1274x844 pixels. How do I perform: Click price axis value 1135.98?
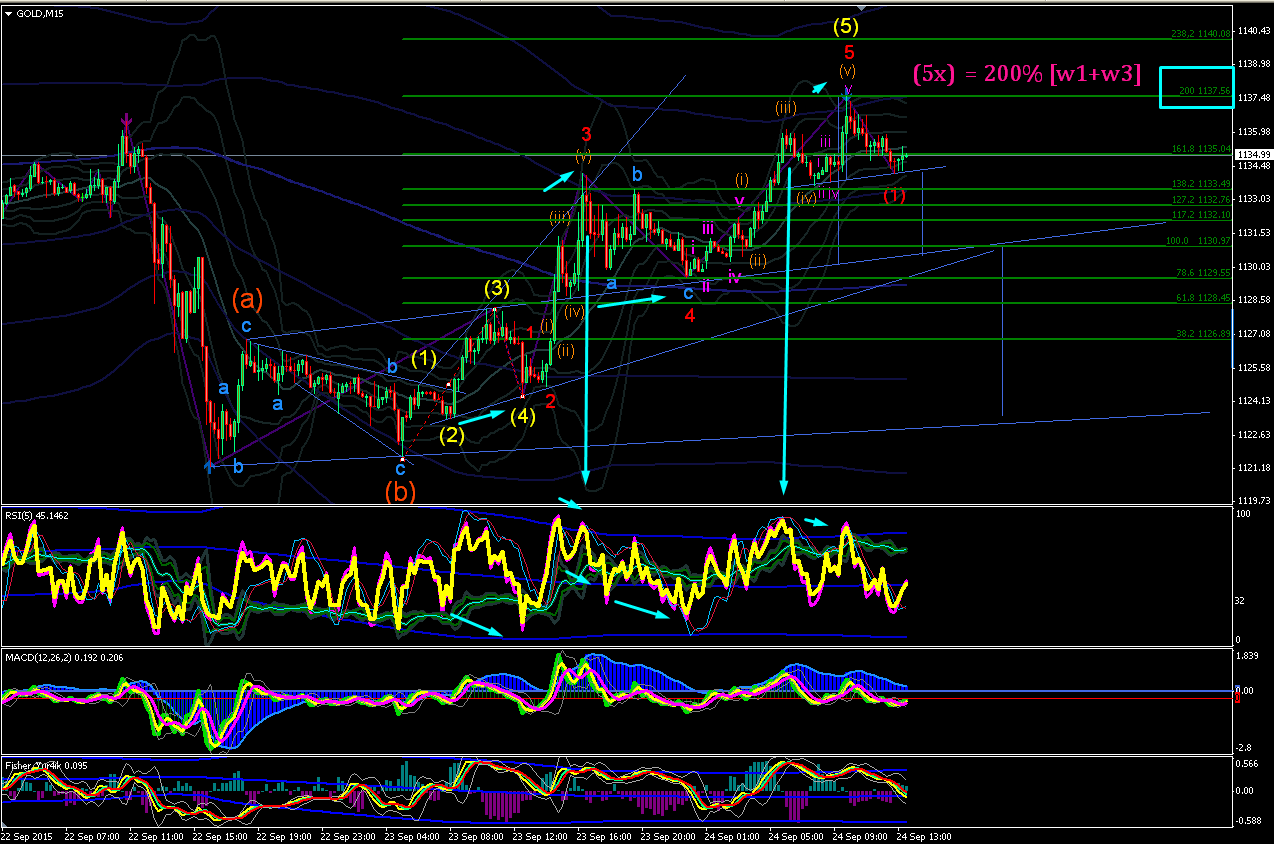coord(1252,131)
